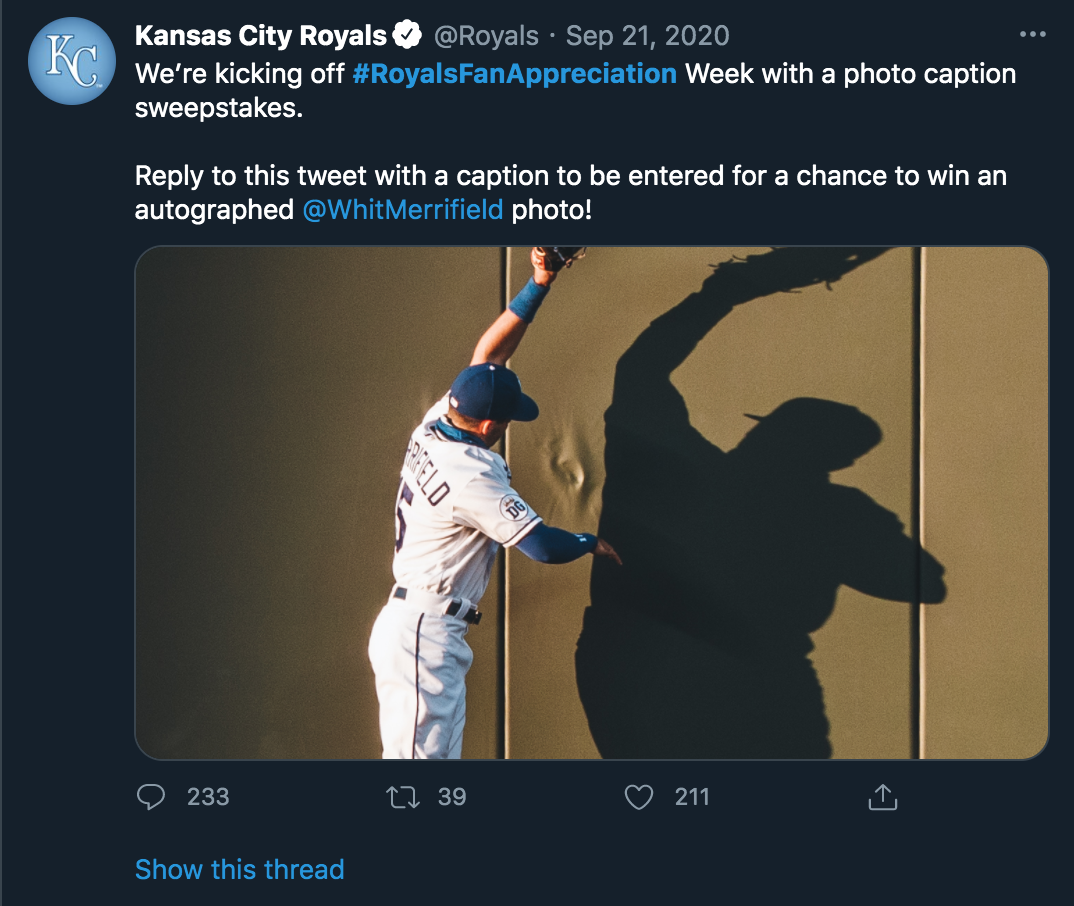The image size is (1074, 906).
Task: Like the tweet with heart icon
Action: point(638,797)
